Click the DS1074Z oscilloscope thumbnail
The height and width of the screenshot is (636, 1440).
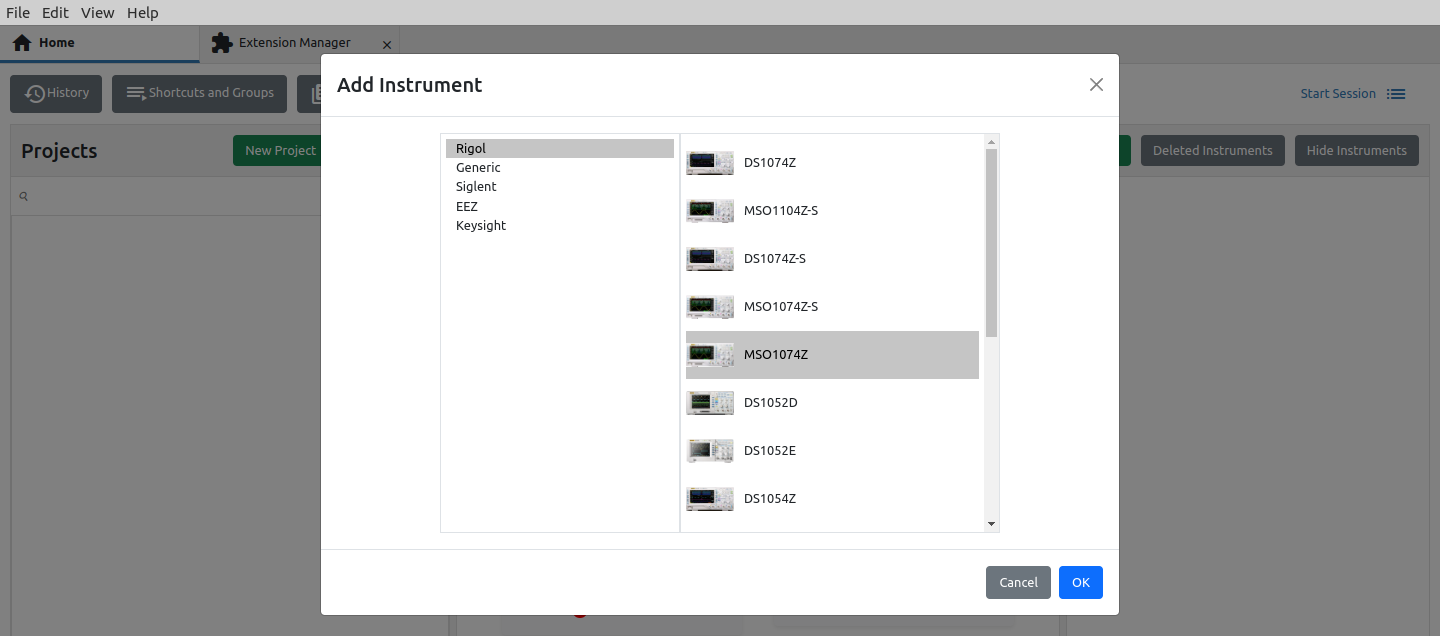[710, 163]
